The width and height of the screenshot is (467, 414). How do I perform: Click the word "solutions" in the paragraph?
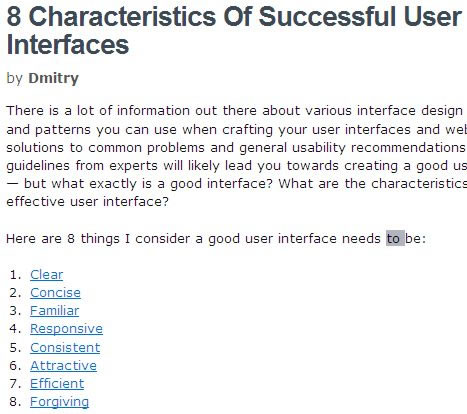(35, 147)
